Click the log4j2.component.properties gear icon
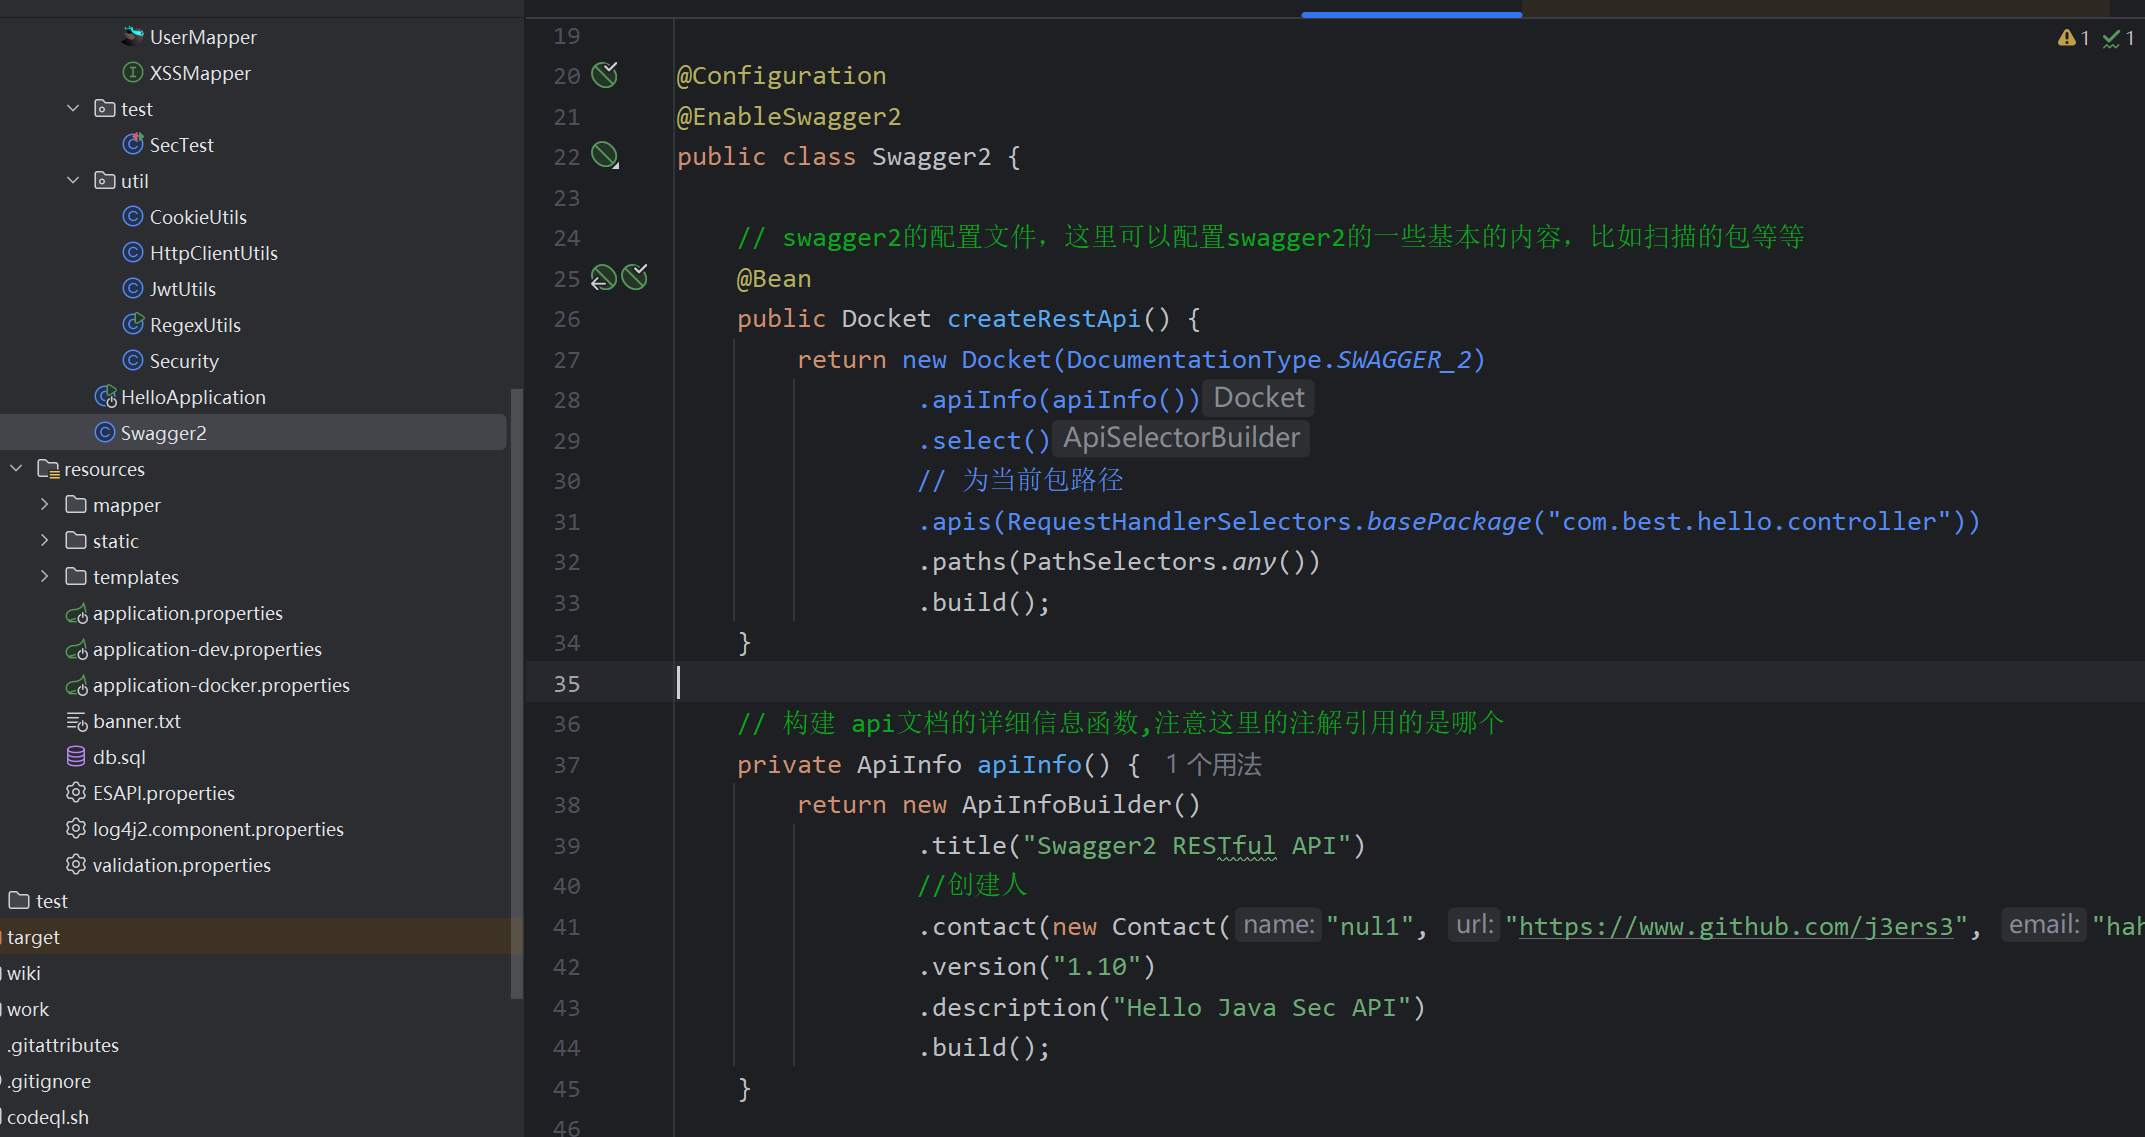This screenshot has height=1137, width=2145. (x=76, y=828)
